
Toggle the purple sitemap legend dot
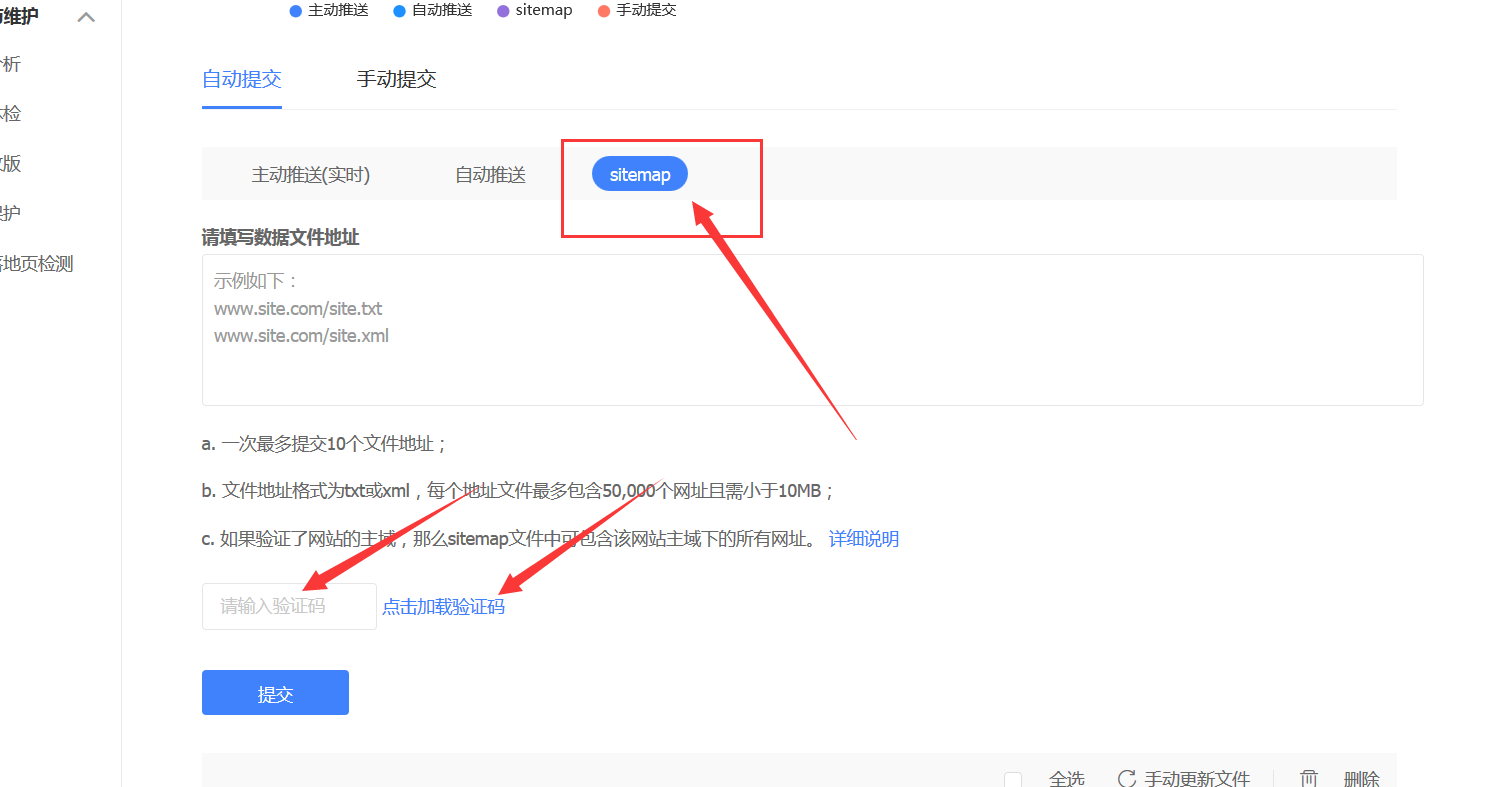pyautogui.click(x=503, y=11)
